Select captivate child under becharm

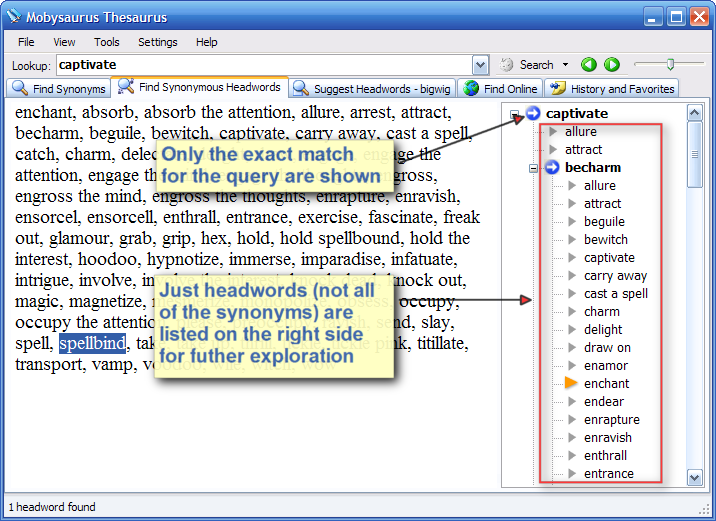[x=609, y=258]
